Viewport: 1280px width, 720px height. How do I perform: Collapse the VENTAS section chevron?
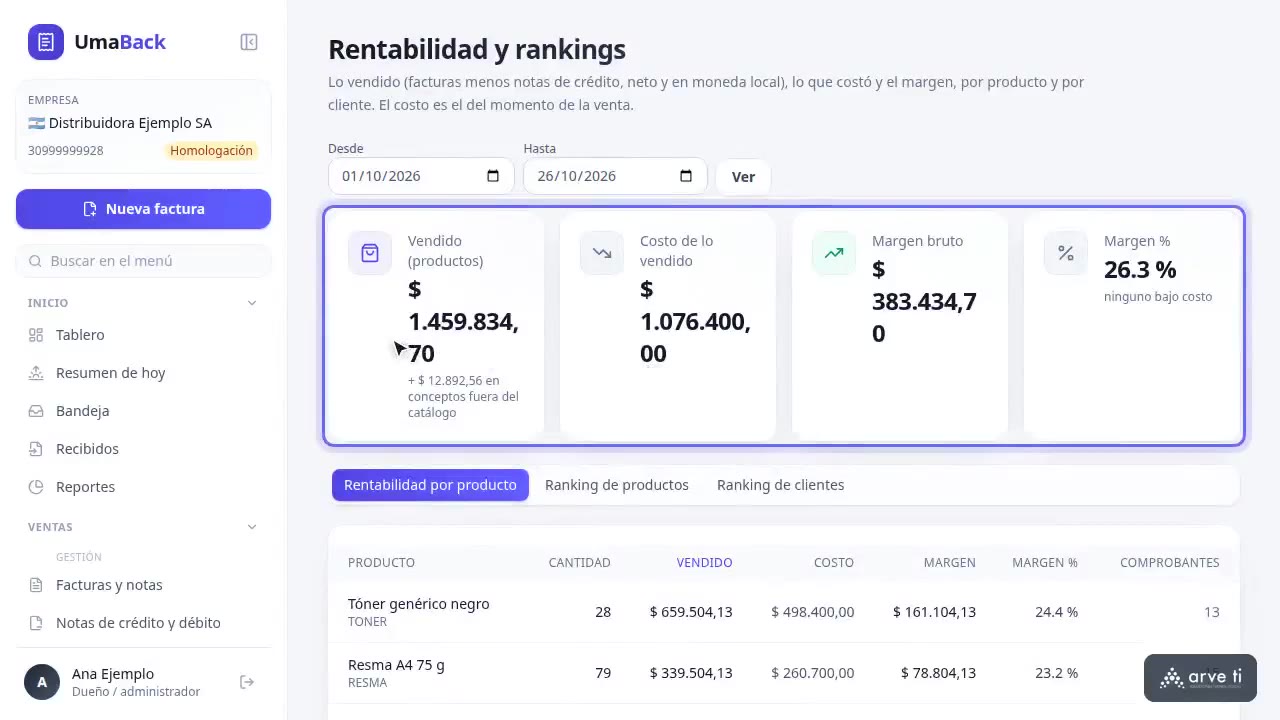[x=252, y=527]
